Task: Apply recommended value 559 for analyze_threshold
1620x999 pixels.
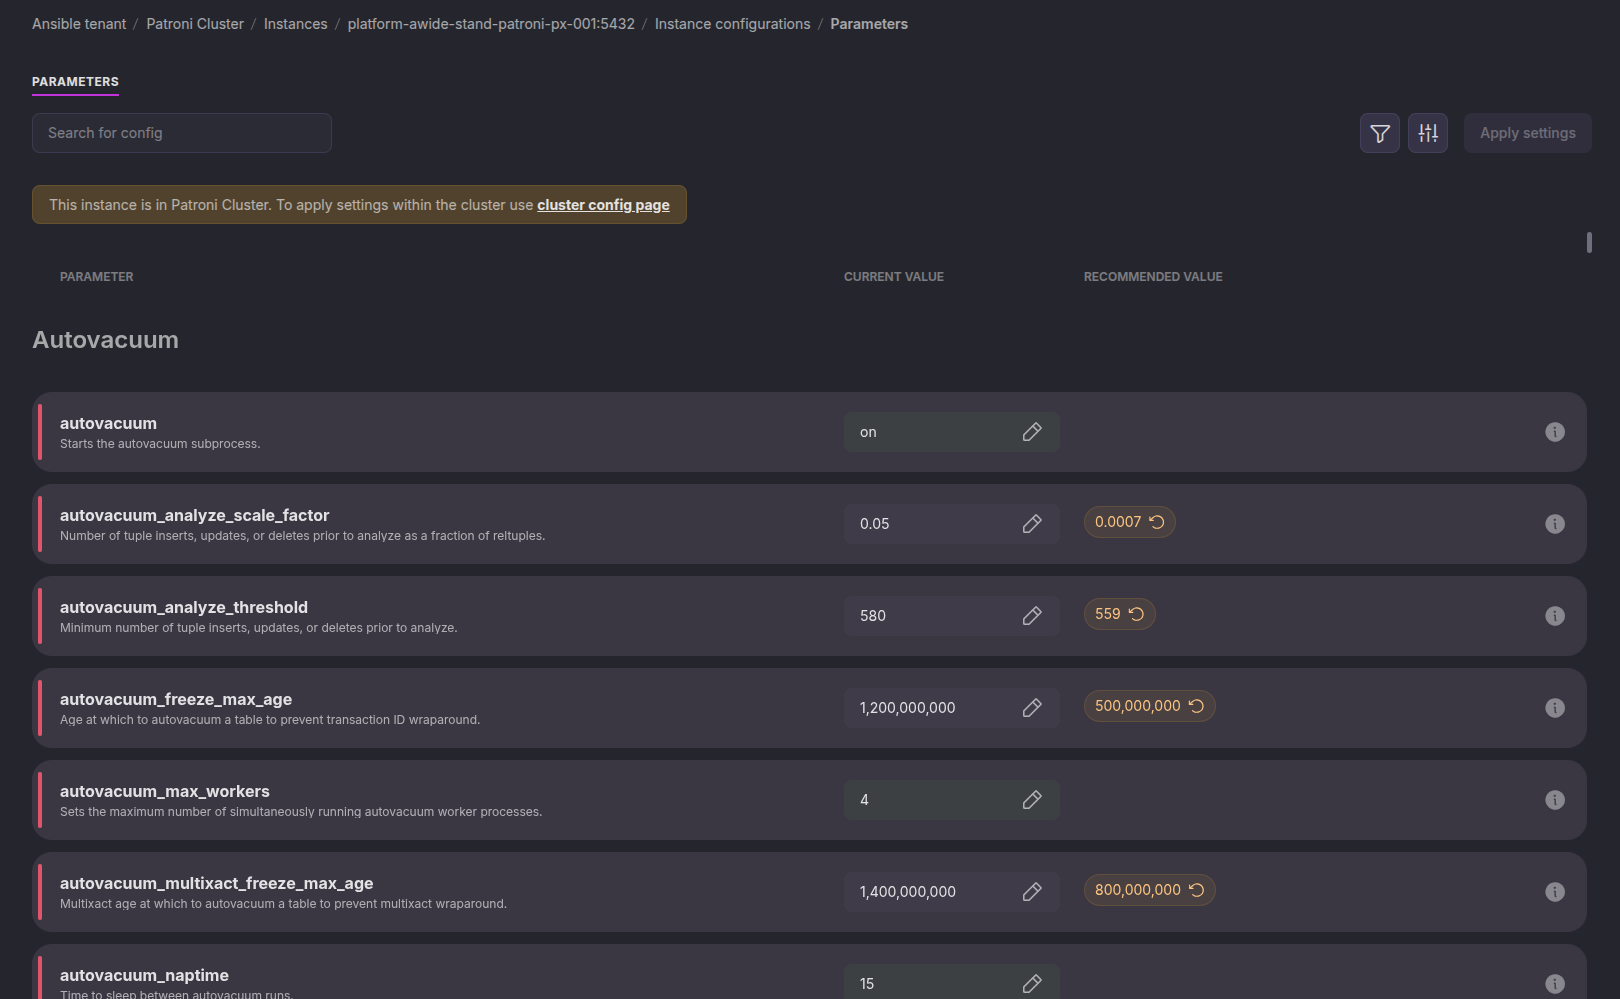Action: [1119, 614]
